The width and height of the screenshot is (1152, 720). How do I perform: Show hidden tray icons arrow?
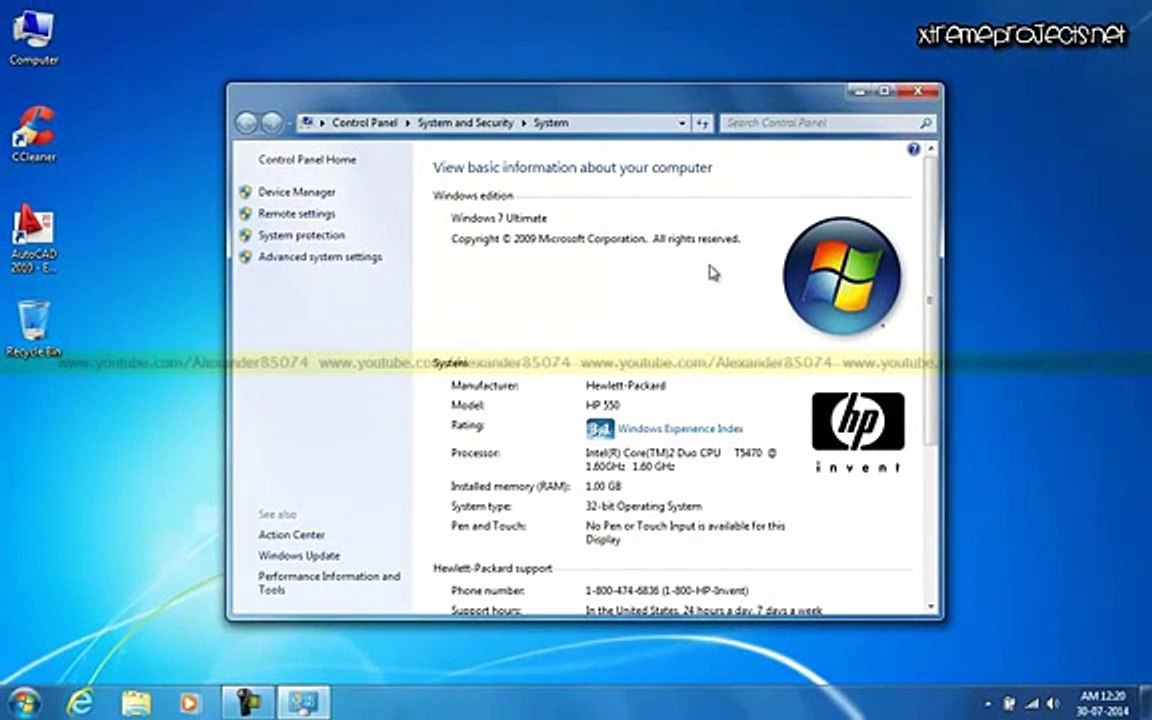988,704
